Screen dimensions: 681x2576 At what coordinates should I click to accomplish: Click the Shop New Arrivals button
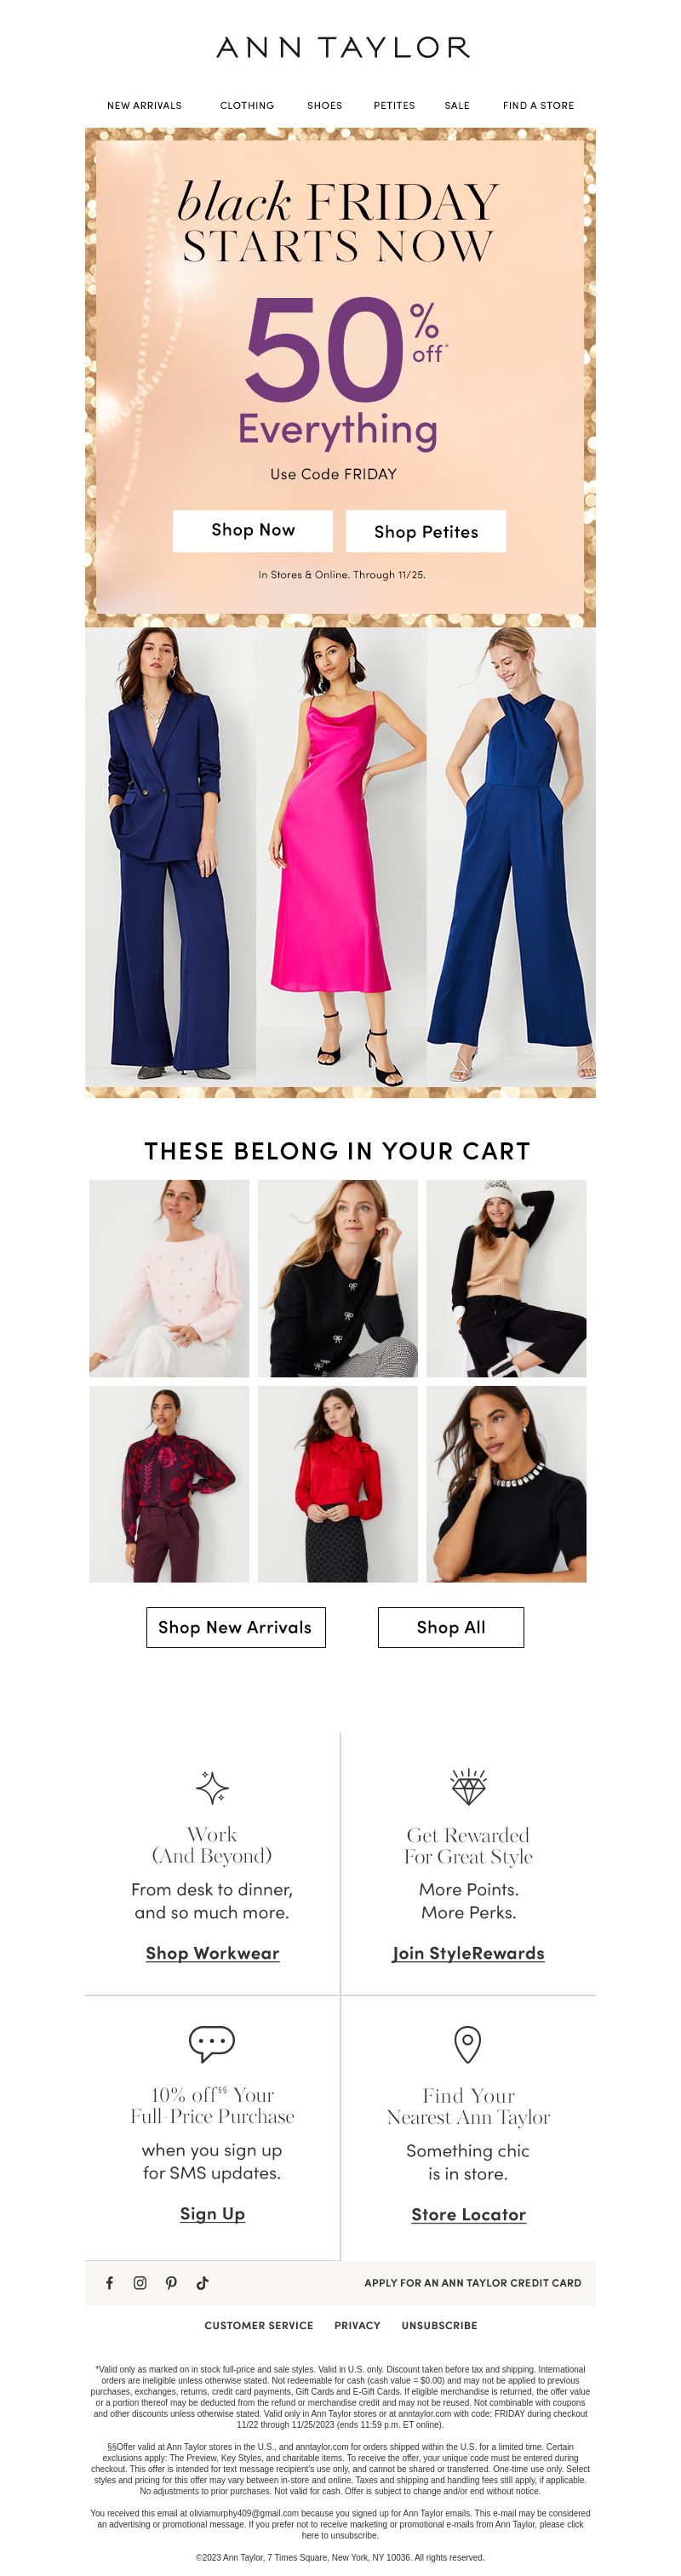point(236,1627)
